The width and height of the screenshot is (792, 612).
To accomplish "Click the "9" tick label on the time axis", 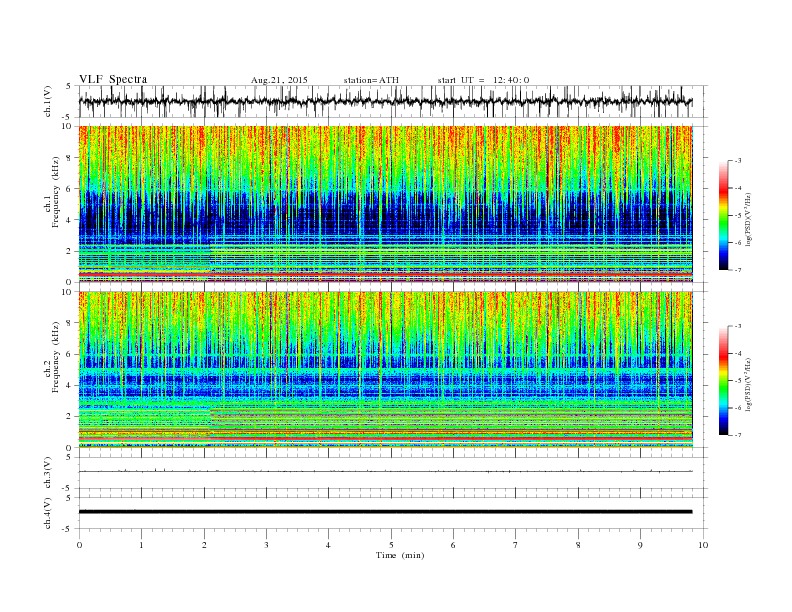I will coord(640,545).
